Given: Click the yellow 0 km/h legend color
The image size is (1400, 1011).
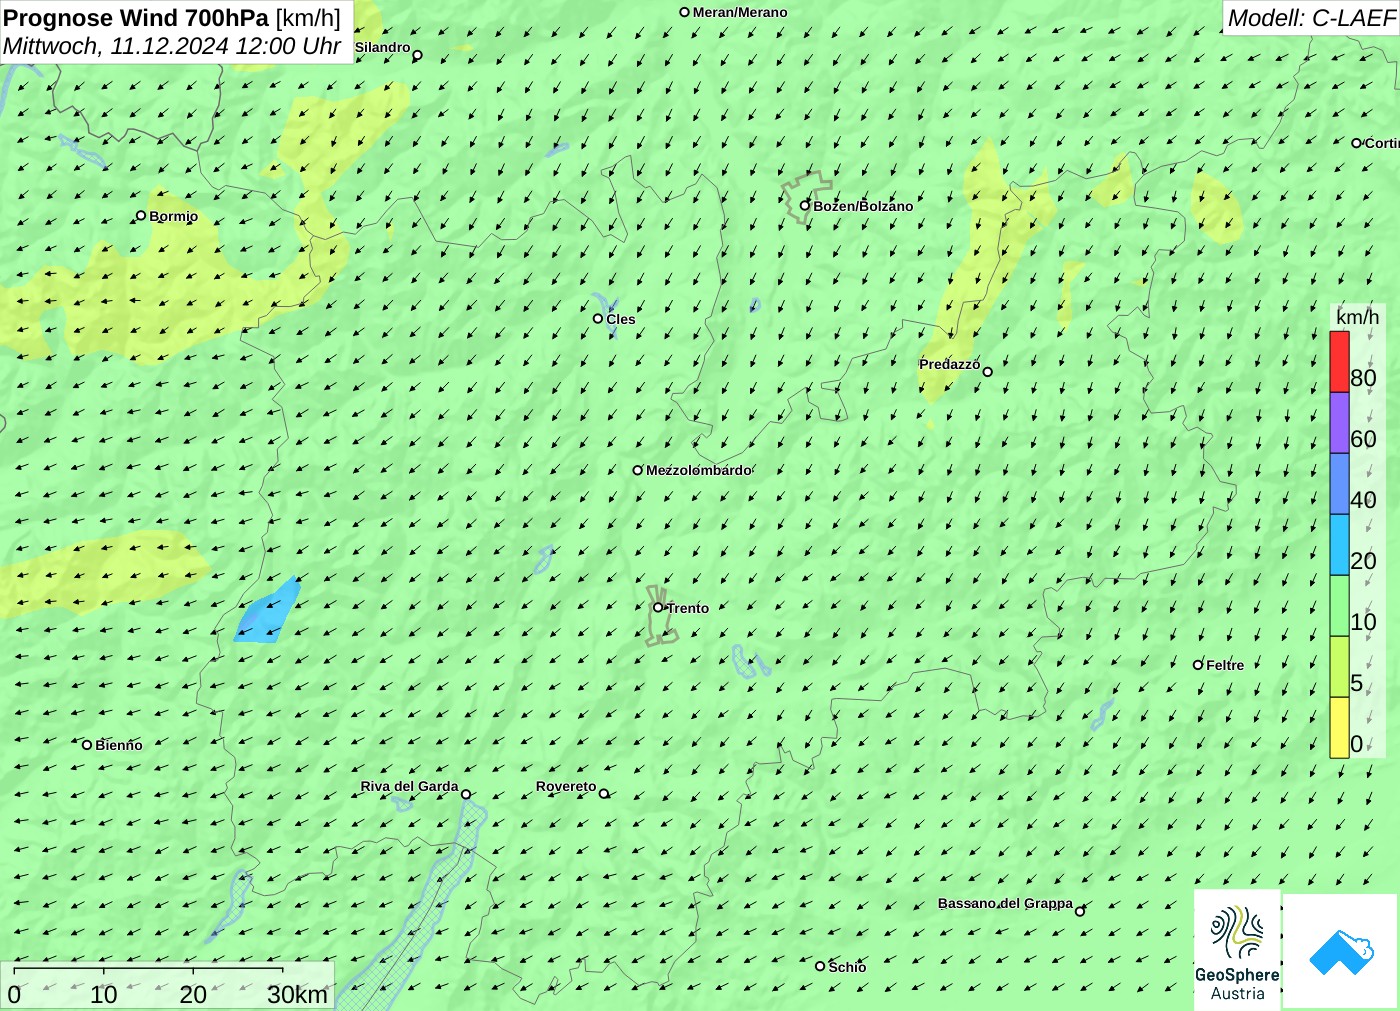Looking at the screenshot, I should [x=1340, y=728].
